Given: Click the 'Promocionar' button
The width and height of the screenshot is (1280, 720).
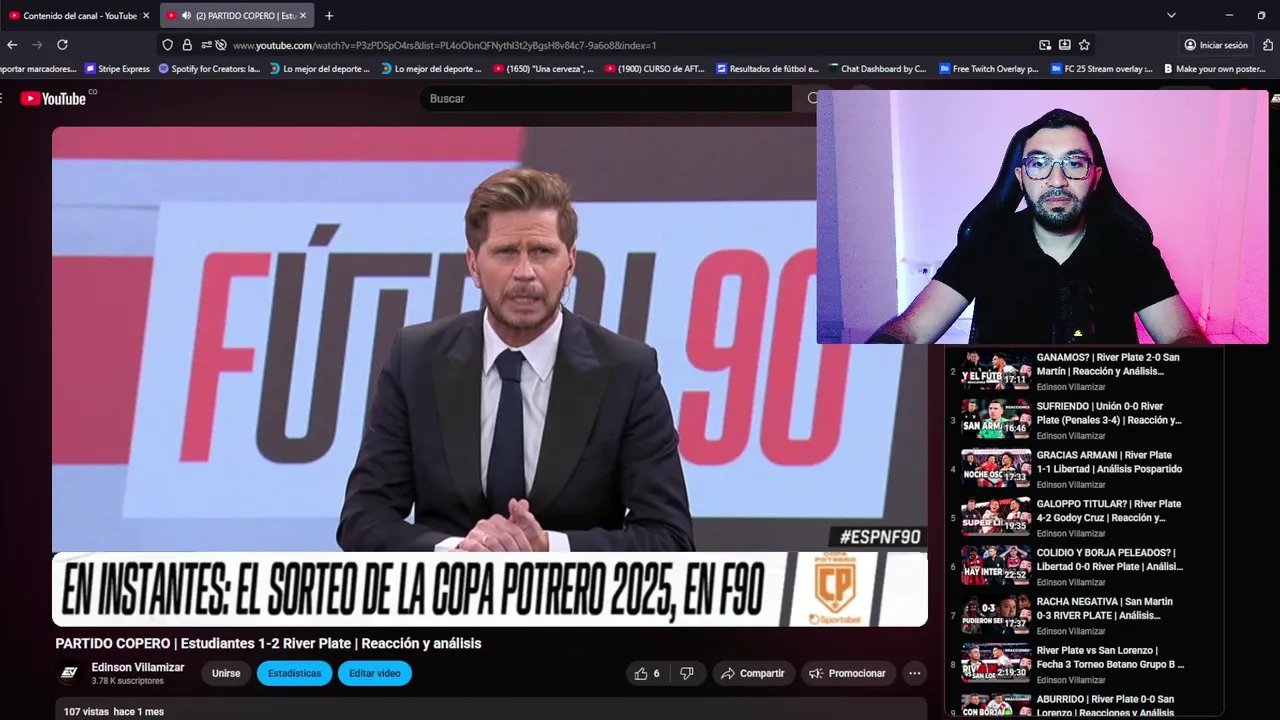Looking at the screenshot, I should 847,673.
